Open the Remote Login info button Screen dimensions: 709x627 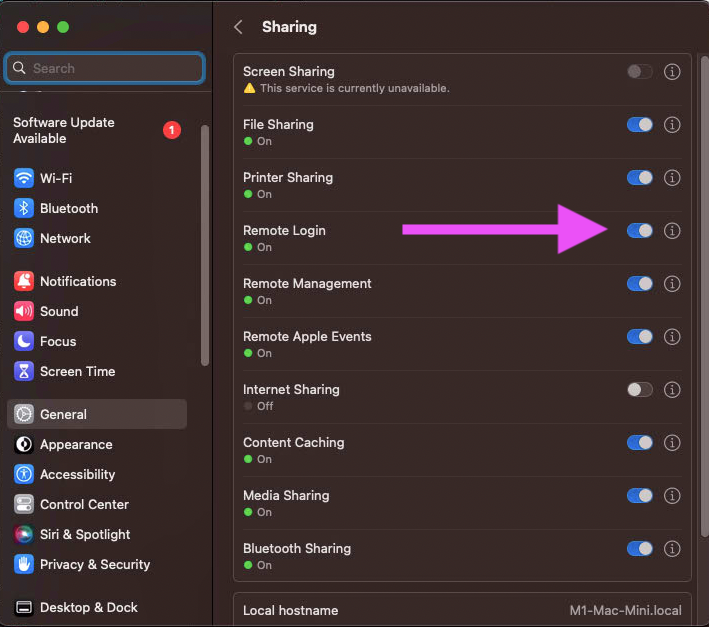tap(672, 231)
